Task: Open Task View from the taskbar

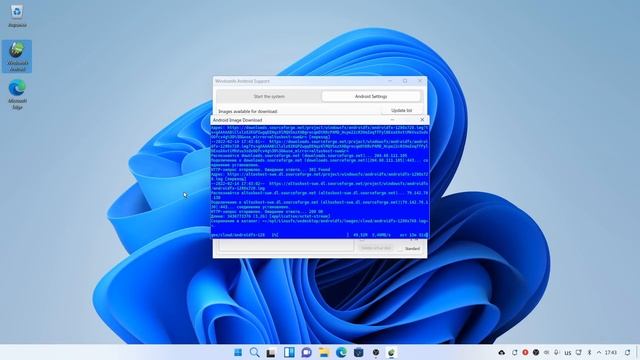Action: click(271, 352)
